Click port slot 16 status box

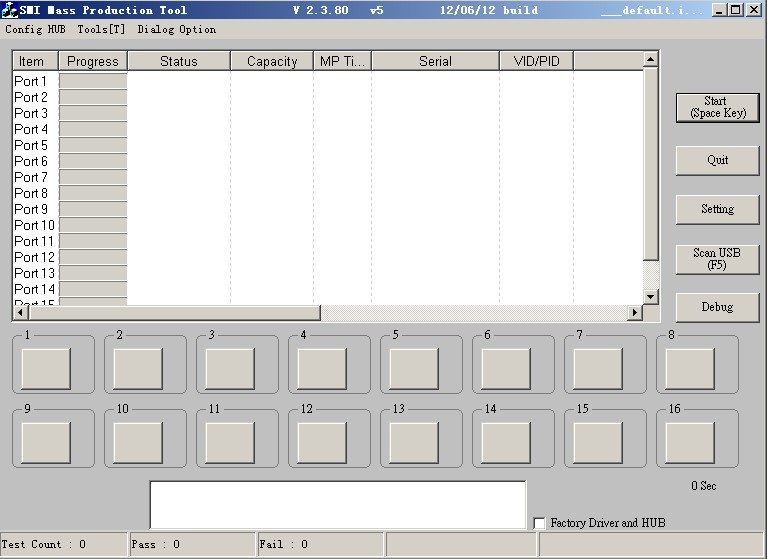(x=690, y=443)
